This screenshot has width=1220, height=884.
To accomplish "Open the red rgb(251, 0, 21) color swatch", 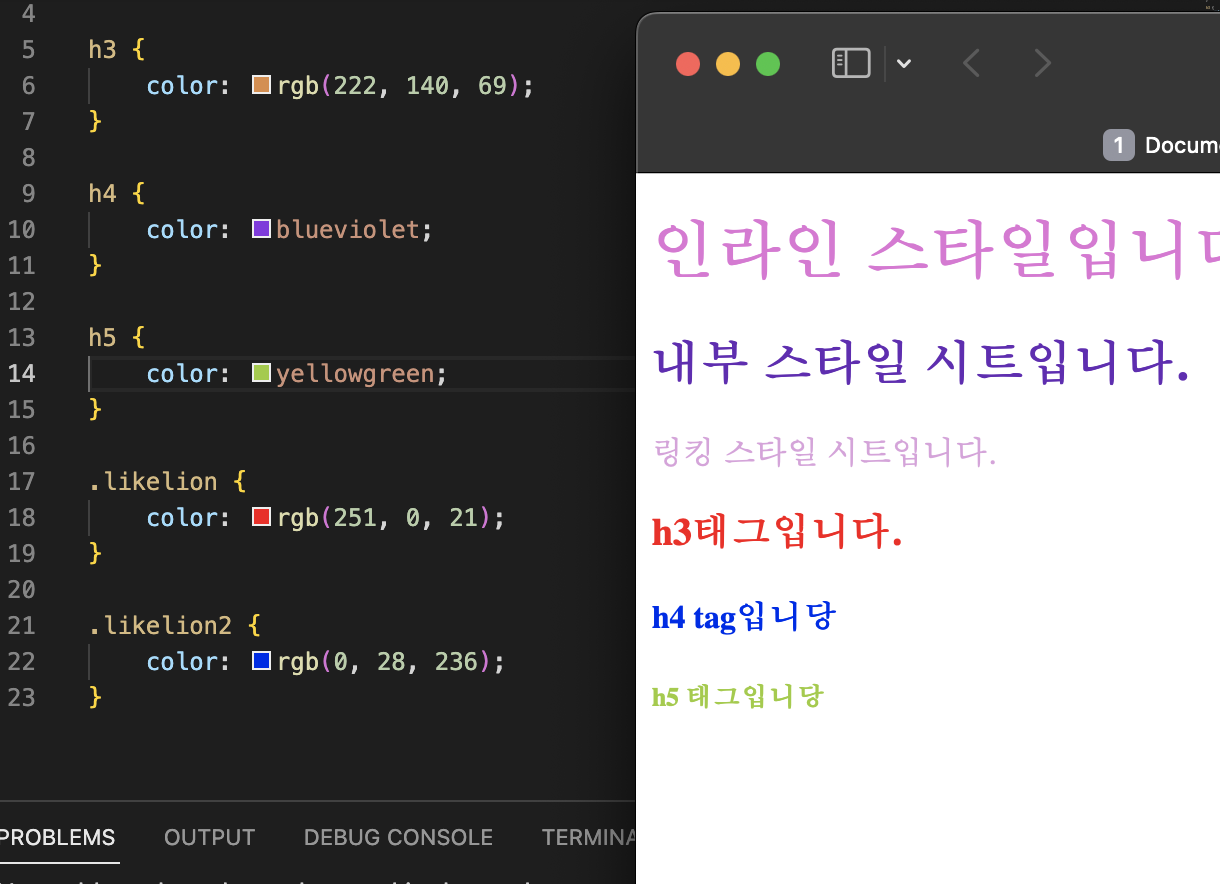I will [x=262, y=518].
